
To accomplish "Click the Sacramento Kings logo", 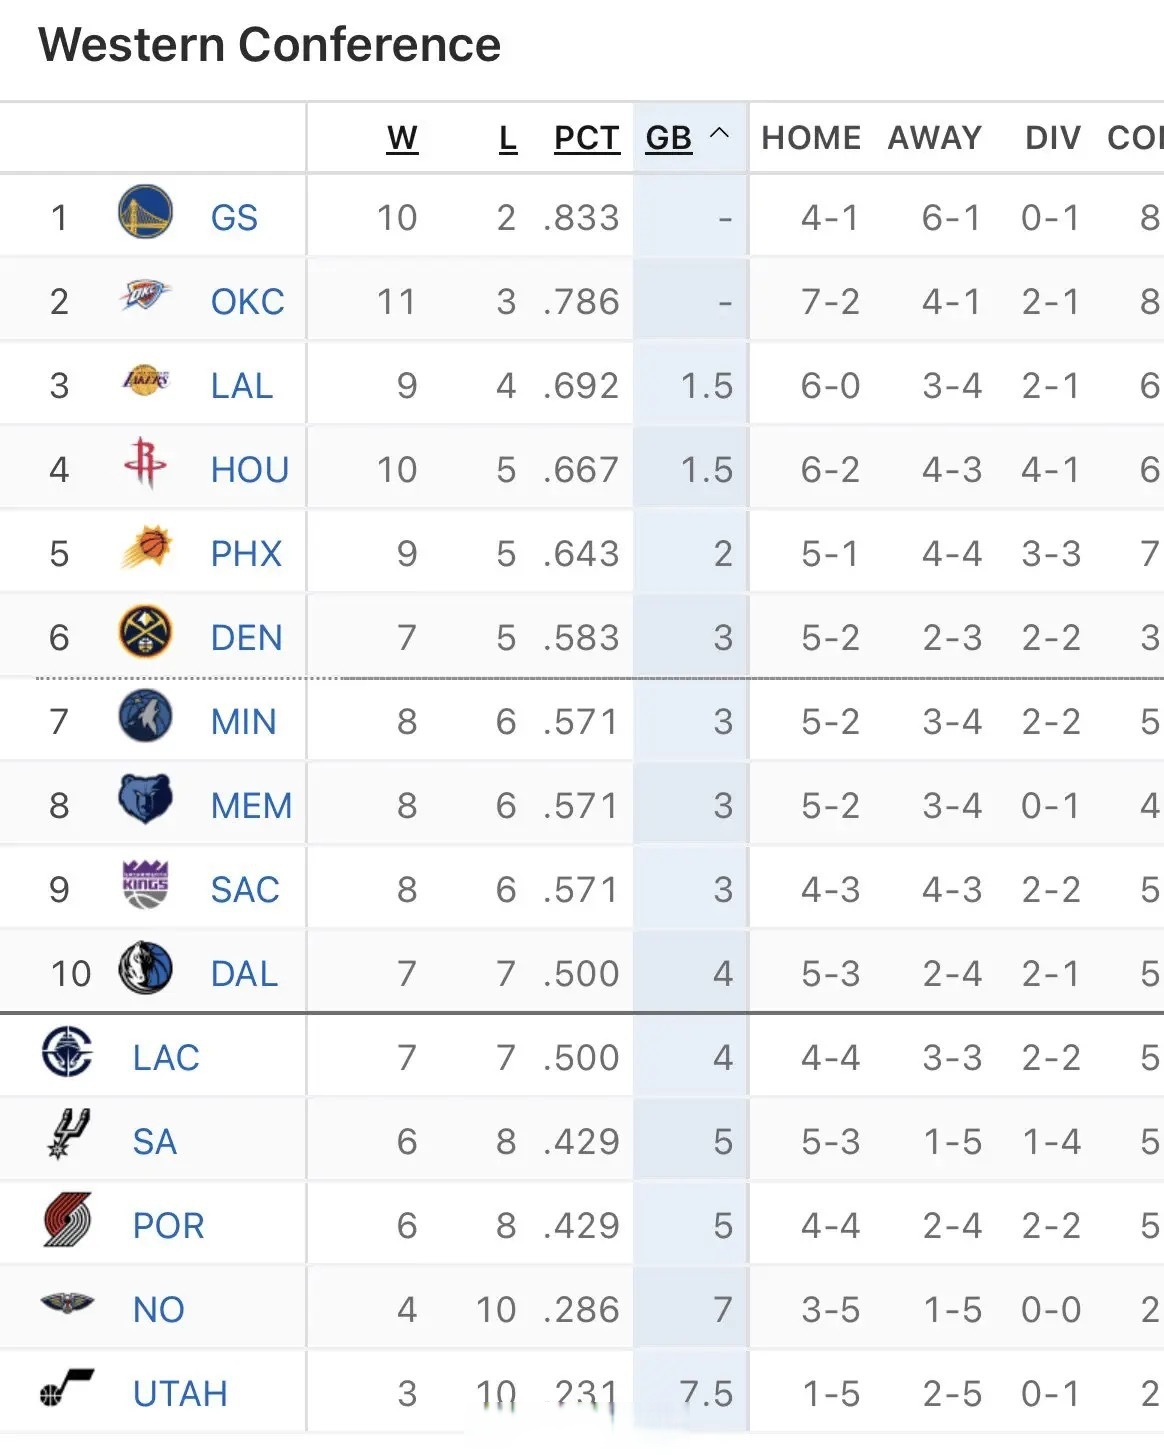I will click(145, 885).
